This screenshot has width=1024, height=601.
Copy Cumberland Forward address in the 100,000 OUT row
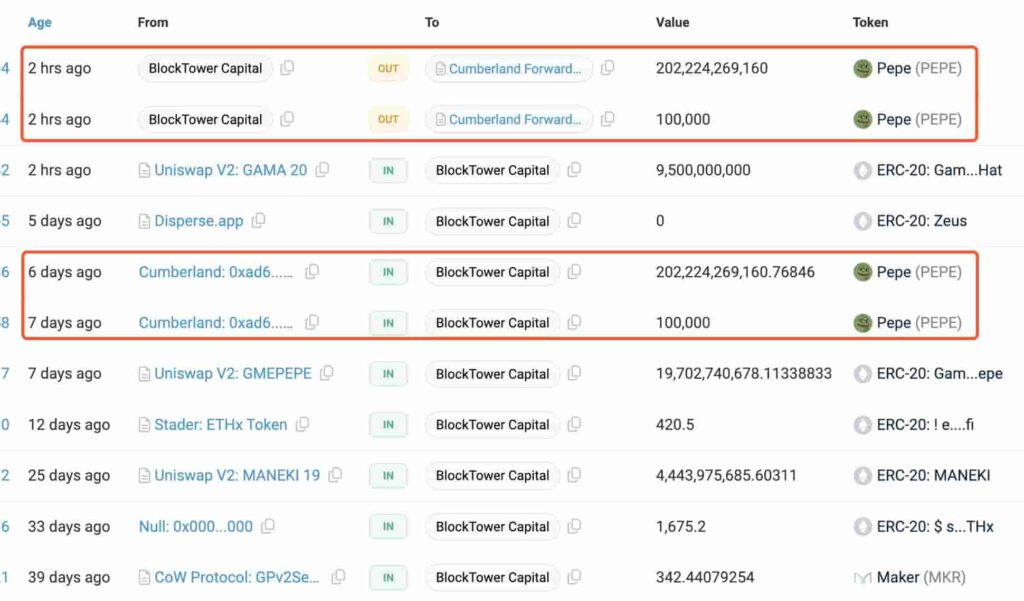pyautogui.click(x=607, y=119)
